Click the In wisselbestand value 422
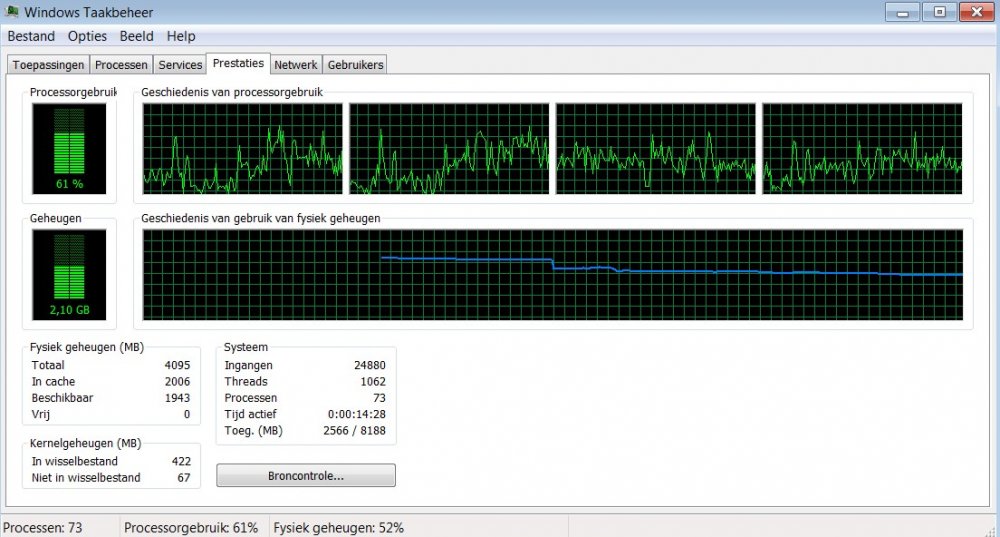The height and width of the screenshot is (537, 1000). [181, 461]
